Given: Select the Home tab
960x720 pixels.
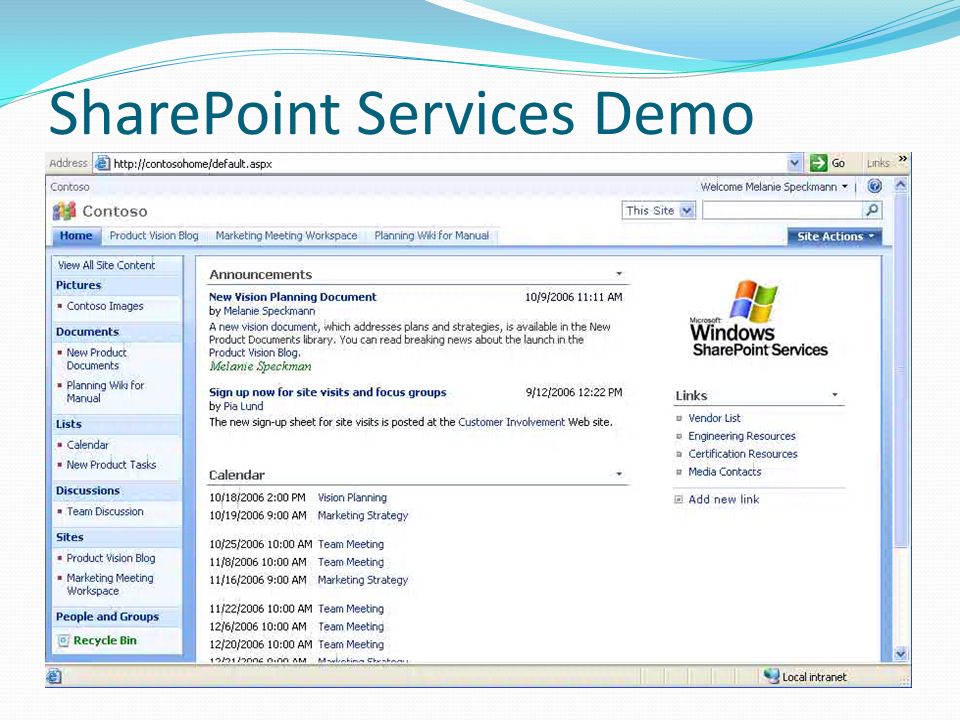Looking at the screenshot, I should click(76, 236).
